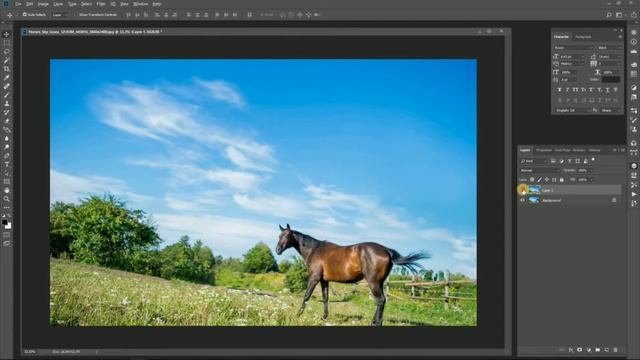The width and height of the screenshot is (640, 360).
Task: Open language dropdown English: UK
Action: point(572,110)
